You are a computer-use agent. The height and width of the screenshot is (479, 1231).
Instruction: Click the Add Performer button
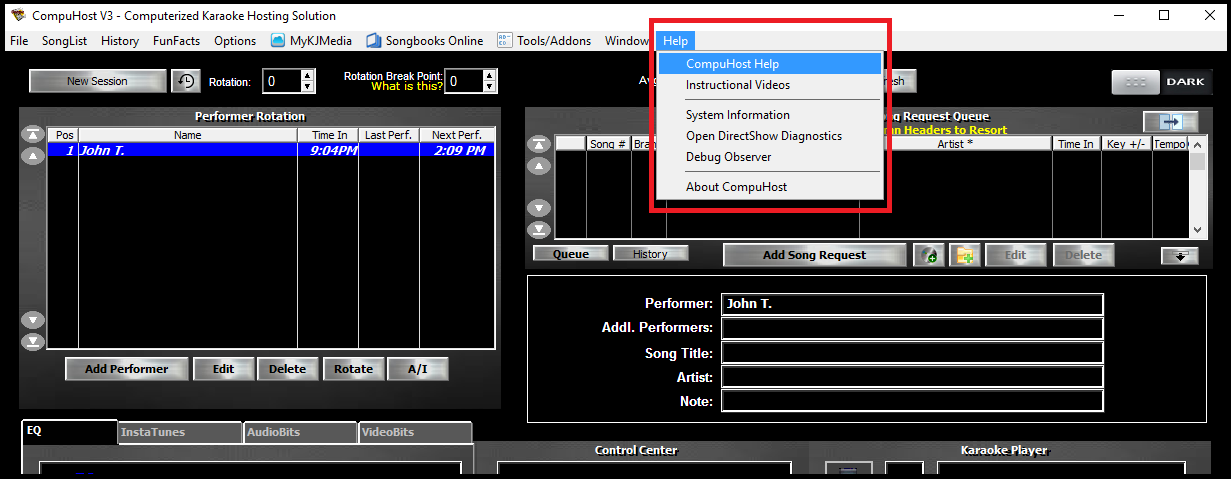[126, 369]
